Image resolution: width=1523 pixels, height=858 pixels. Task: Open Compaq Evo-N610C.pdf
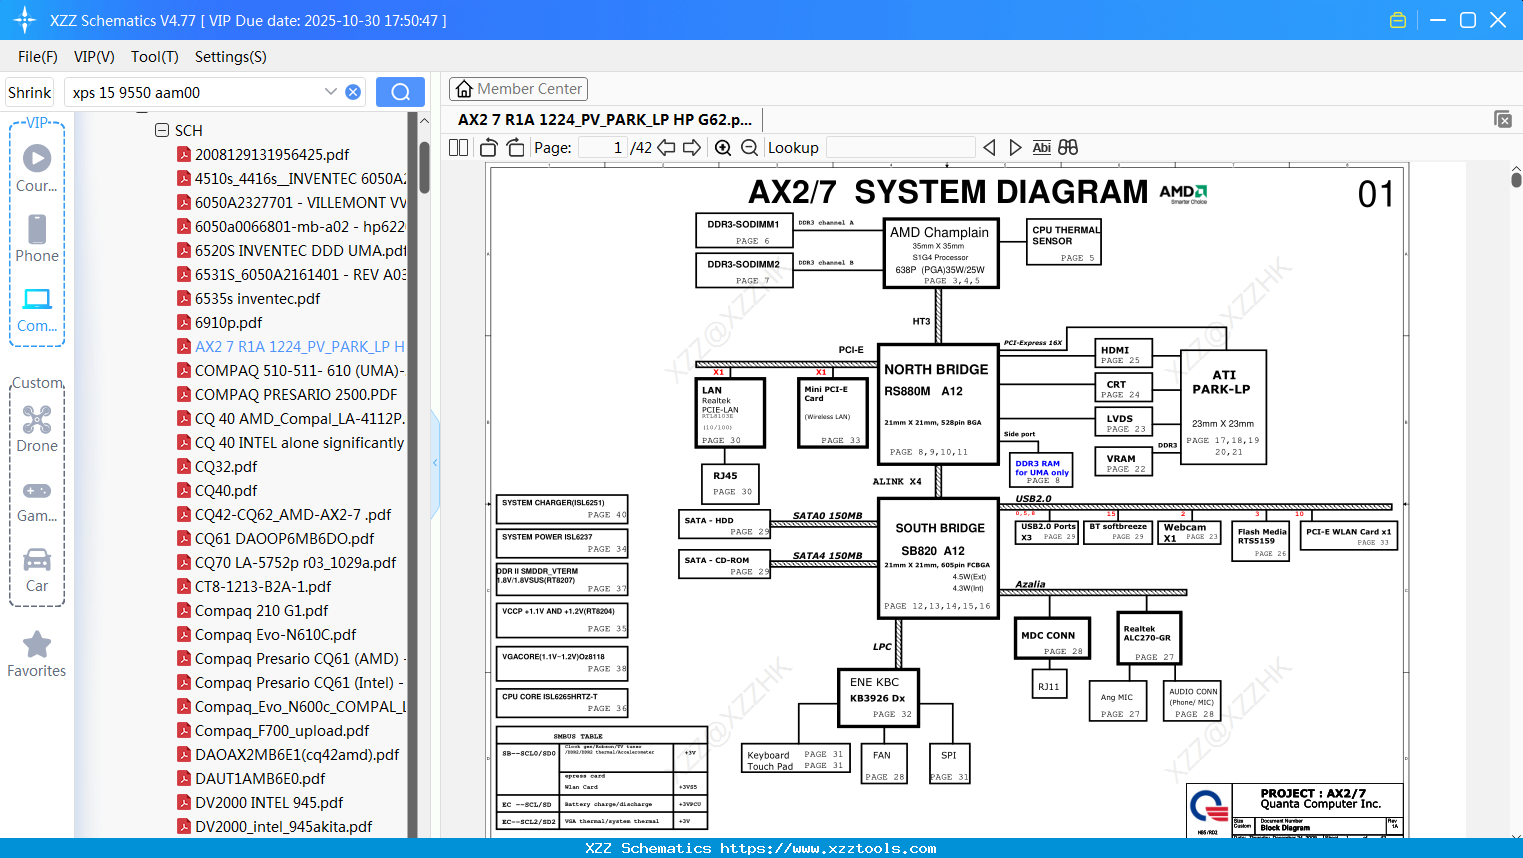[275, 634]
